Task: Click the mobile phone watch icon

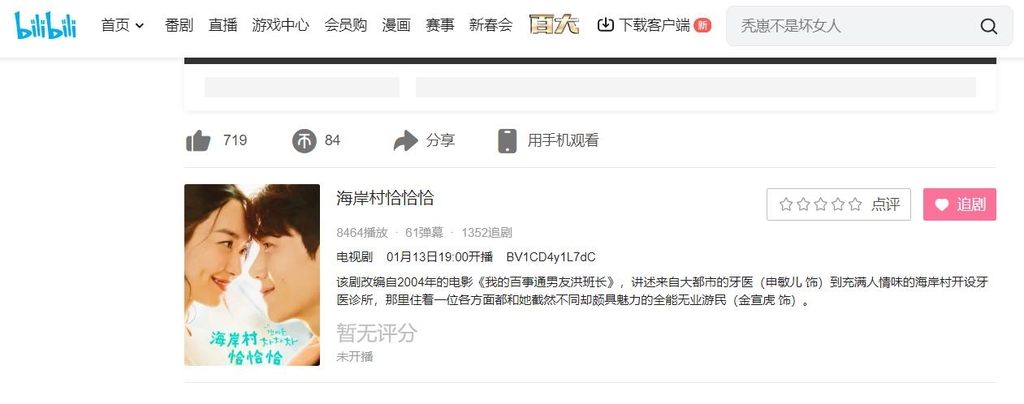Action: (x=507, y=140)
